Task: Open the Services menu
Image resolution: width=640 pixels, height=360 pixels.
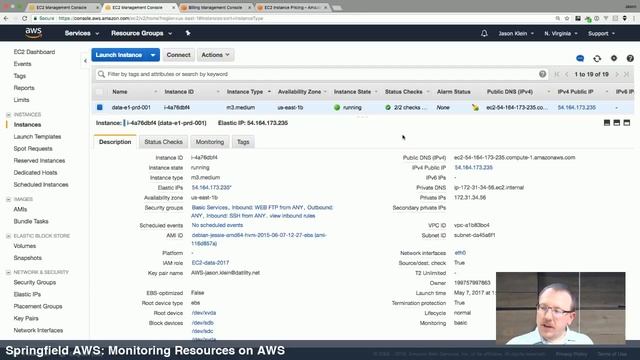Action: (82, 33)
